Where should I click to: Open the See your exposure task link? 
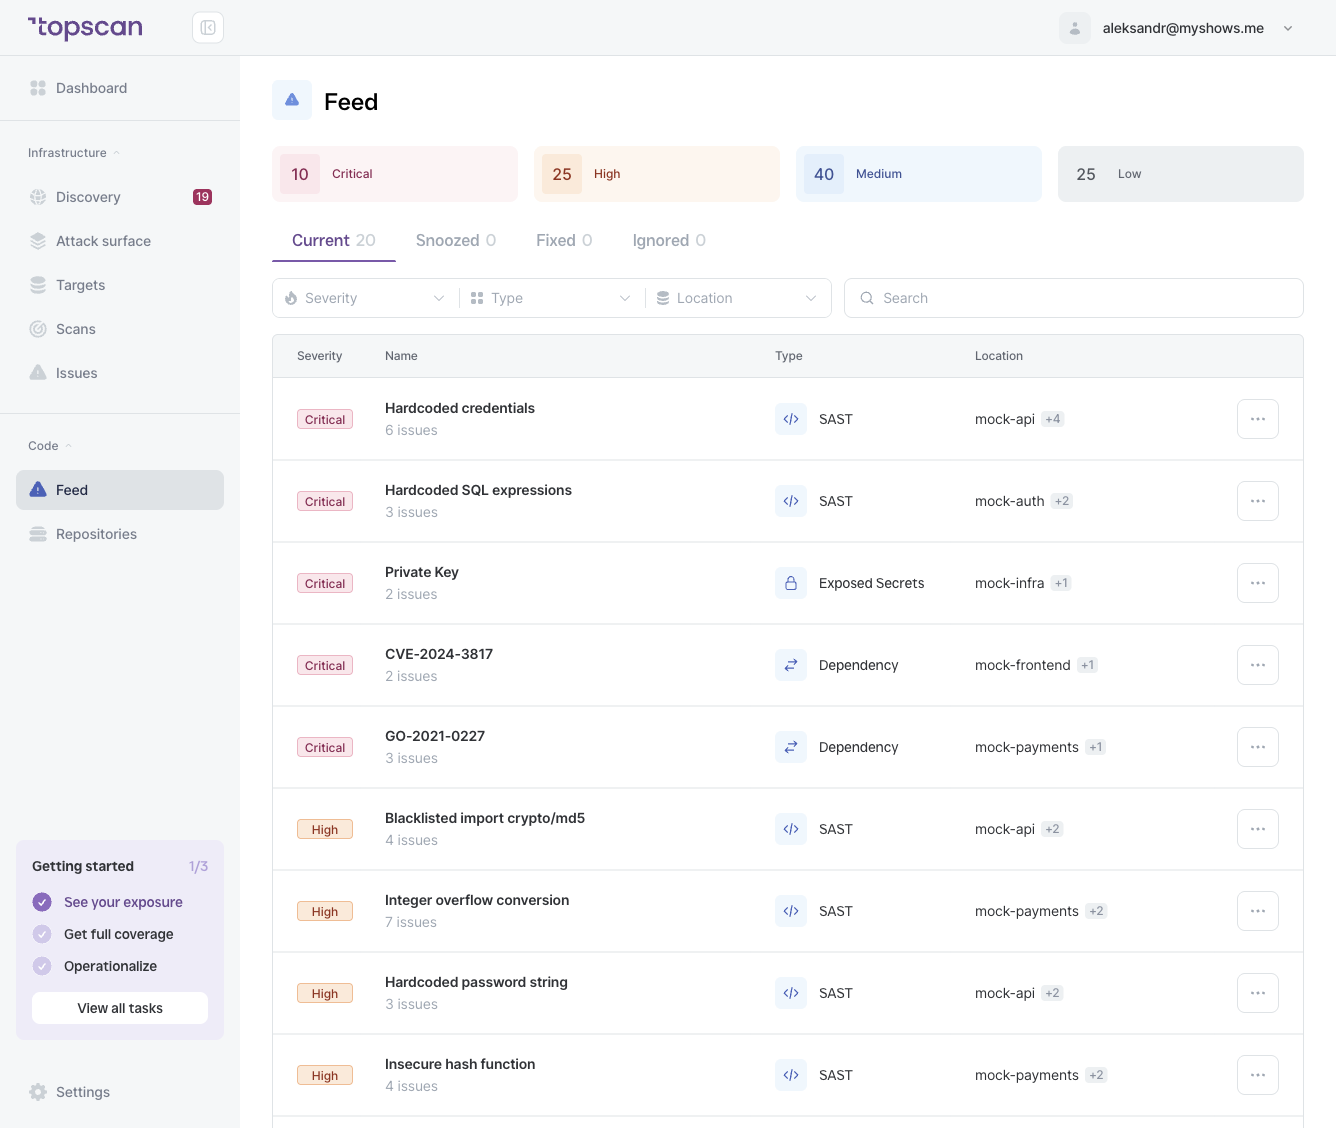point(123,902)
